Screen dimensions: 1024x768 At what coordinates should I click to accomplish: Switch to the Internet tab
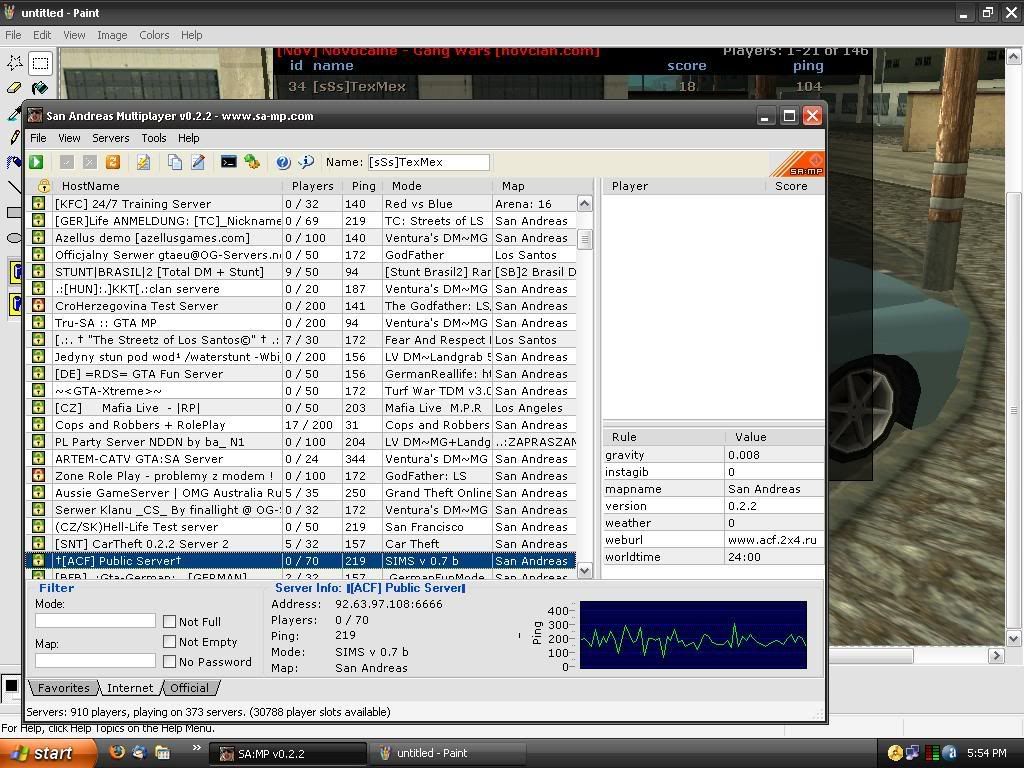[130, 688]
